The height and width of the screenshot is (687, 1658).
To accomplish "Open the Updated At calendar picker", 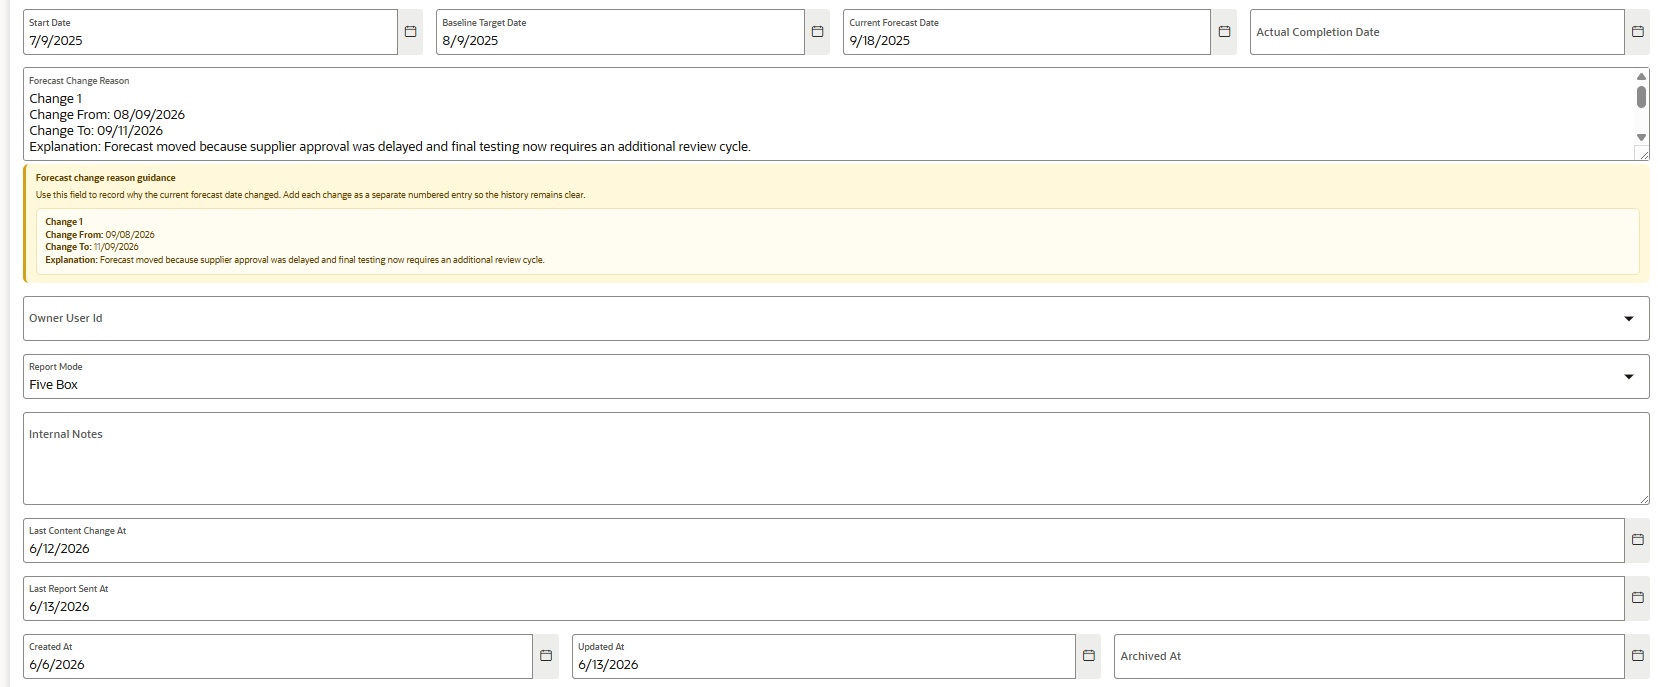I will [1088, 656].
